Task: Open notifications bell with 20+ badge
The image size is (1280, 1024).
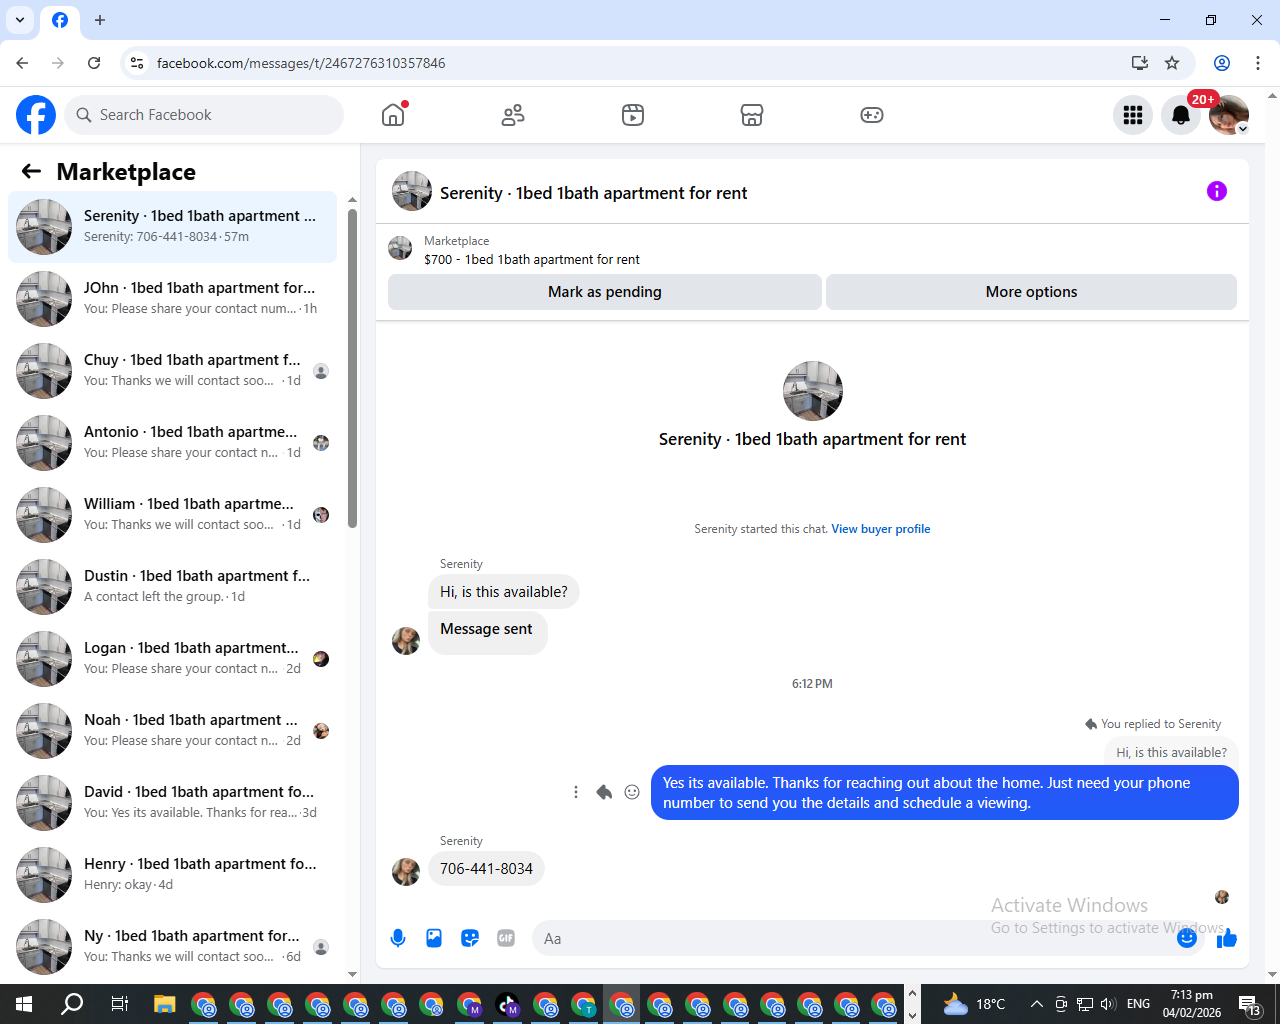Action: [x=1181, y=115]
